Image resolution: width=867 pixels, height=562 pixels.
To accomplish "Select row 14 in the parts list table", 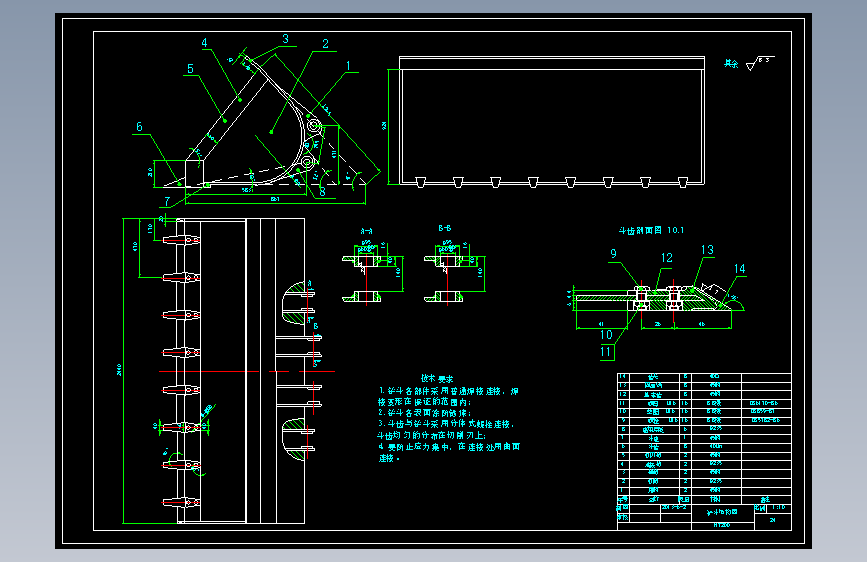I will point(704,376).
